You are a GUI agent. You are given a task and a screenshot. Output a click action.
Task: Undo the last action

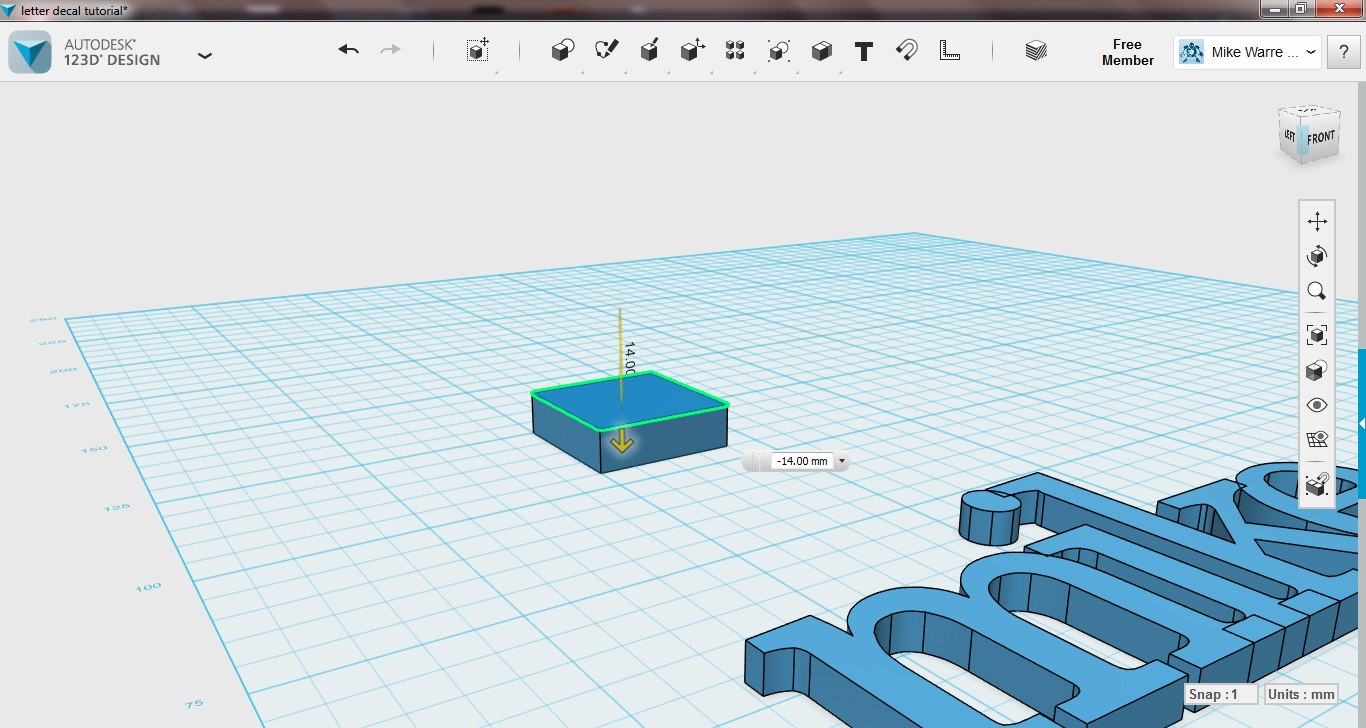[x=348, y=50]
